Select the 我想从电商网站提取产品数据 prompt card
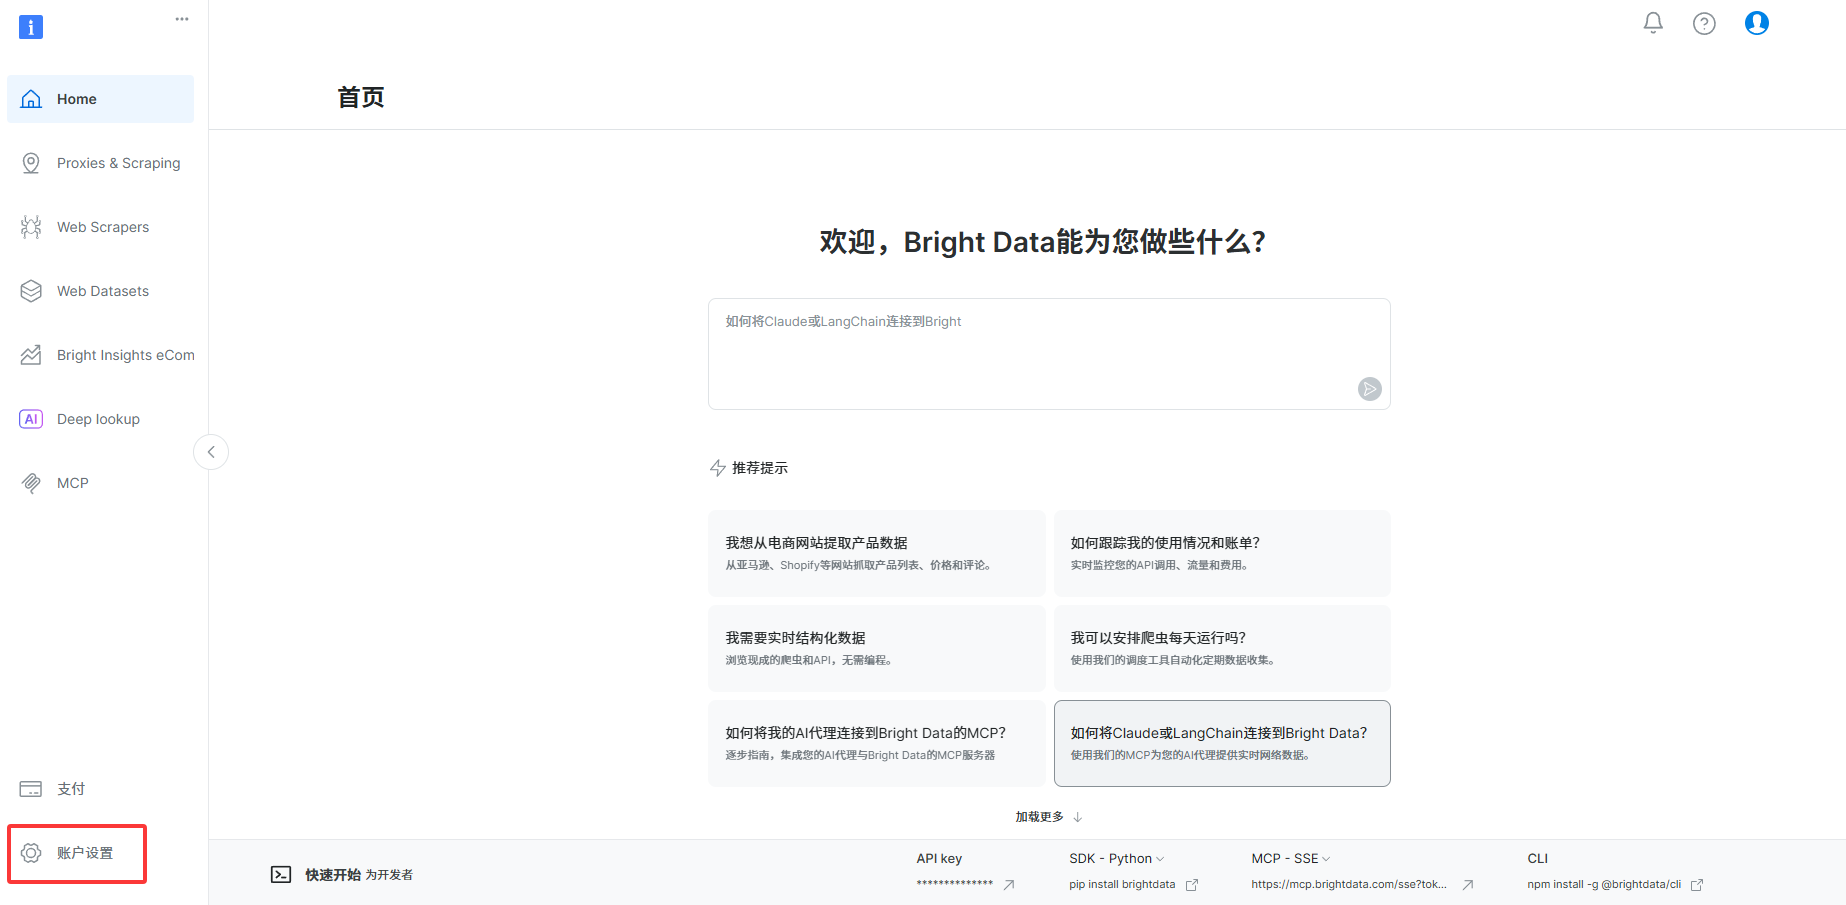This screenshot has width=1846, height=905. (877, 554)
